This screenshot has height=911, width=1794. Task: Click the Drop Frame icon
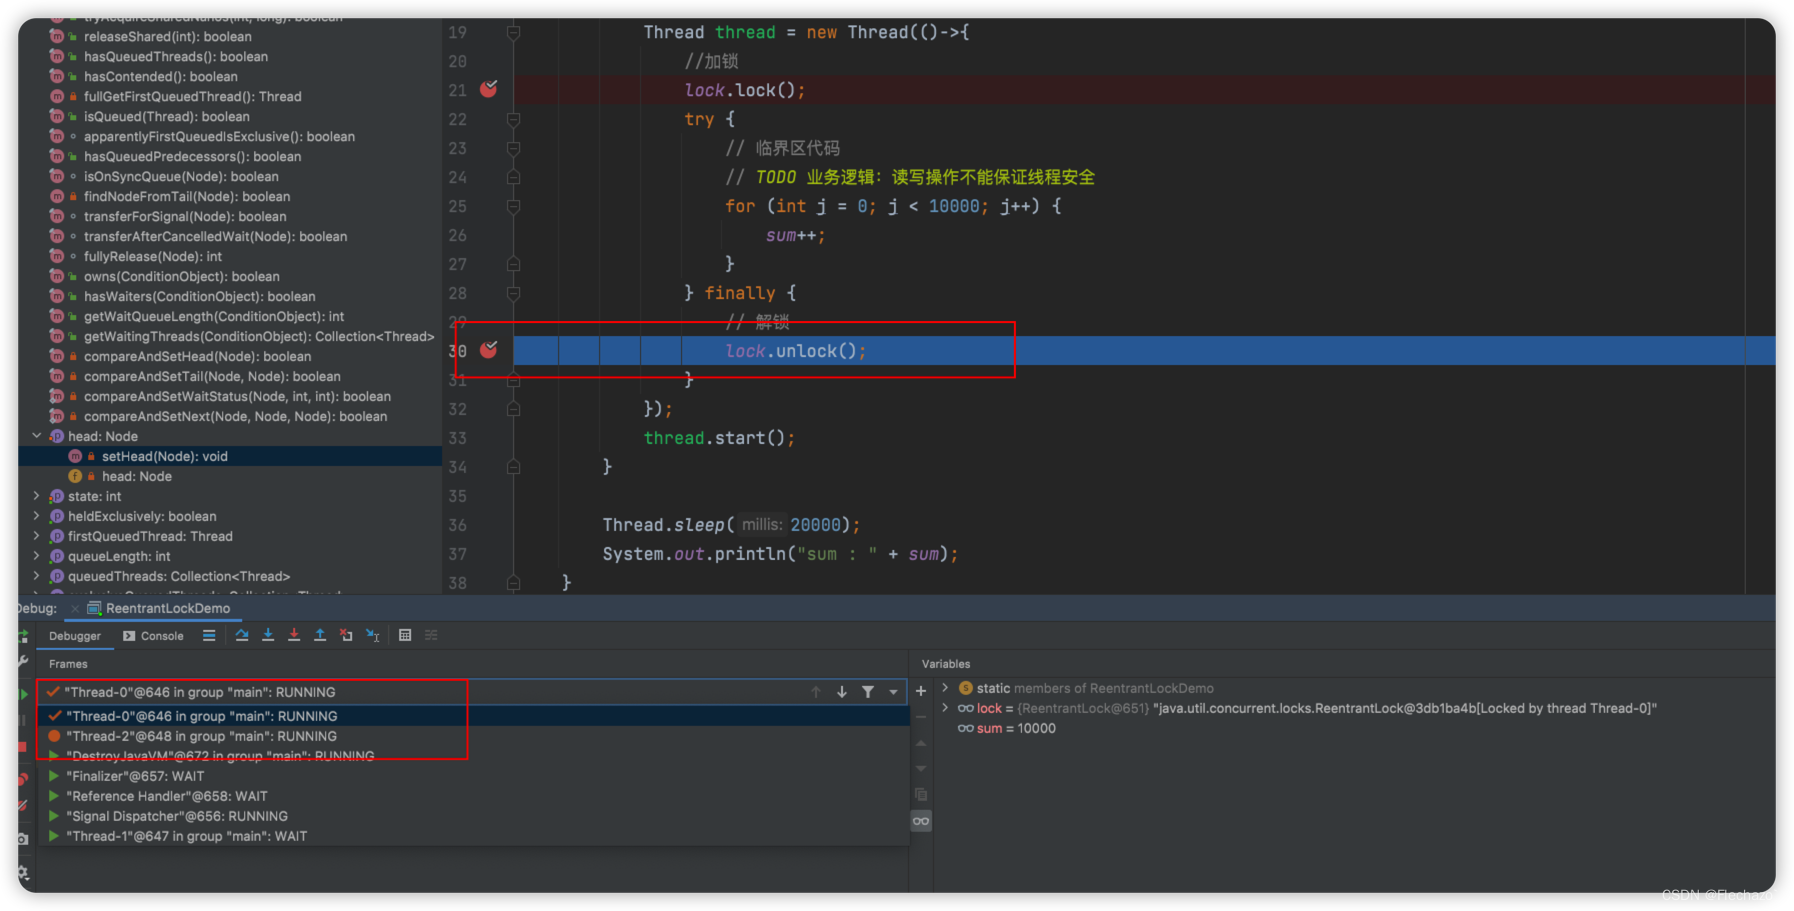click(x=346, y=635)
